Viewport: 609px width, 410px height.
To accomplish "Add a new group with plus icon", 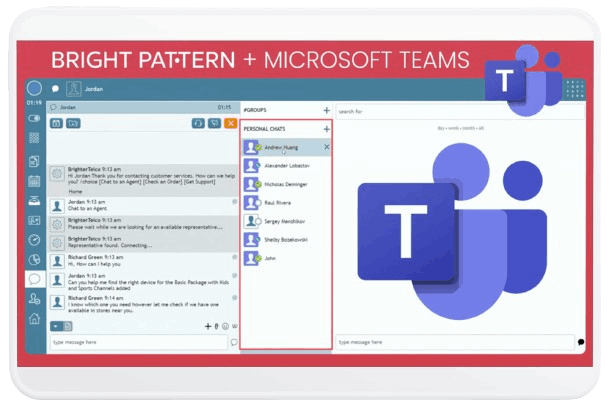I will pyautogui.click(x=326, y=110).
